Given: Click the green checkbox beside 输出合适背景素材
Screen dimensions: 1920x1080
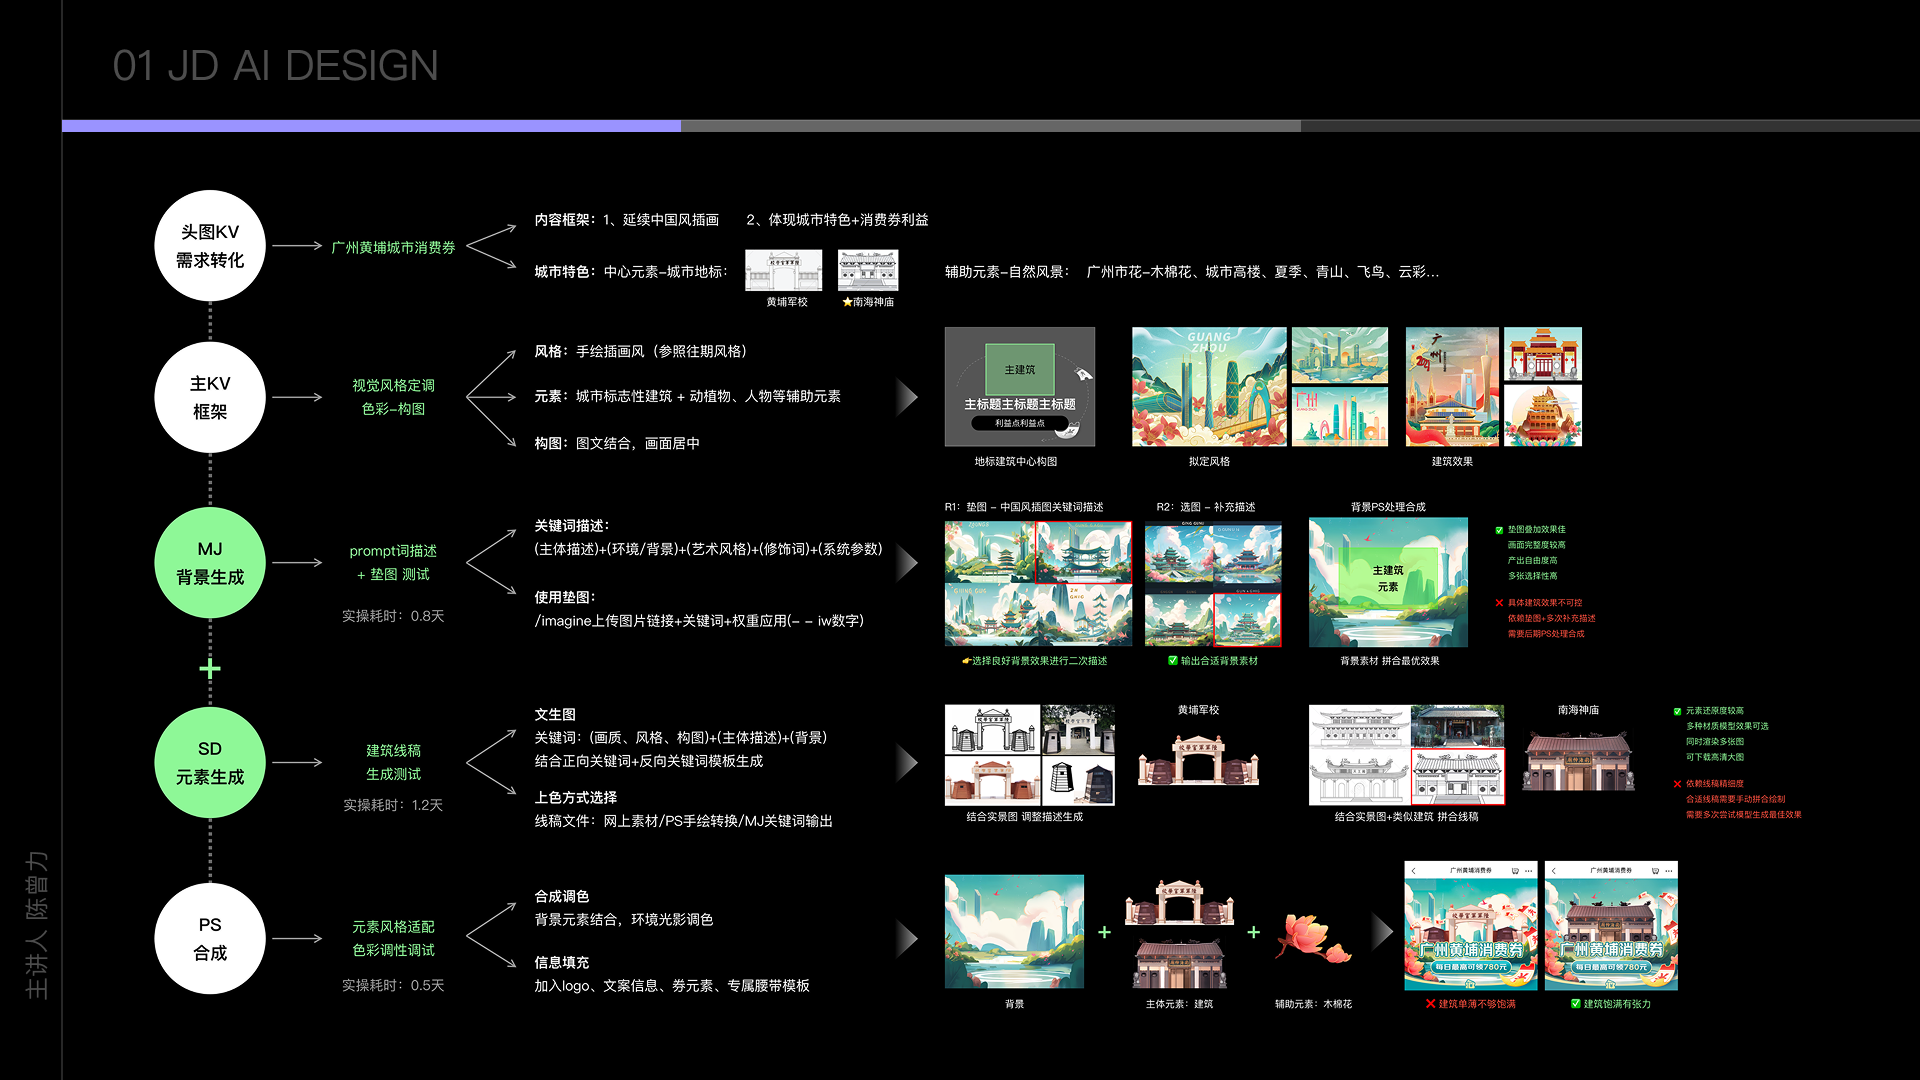Looking at the screenshot, I should click(1173, 661).
